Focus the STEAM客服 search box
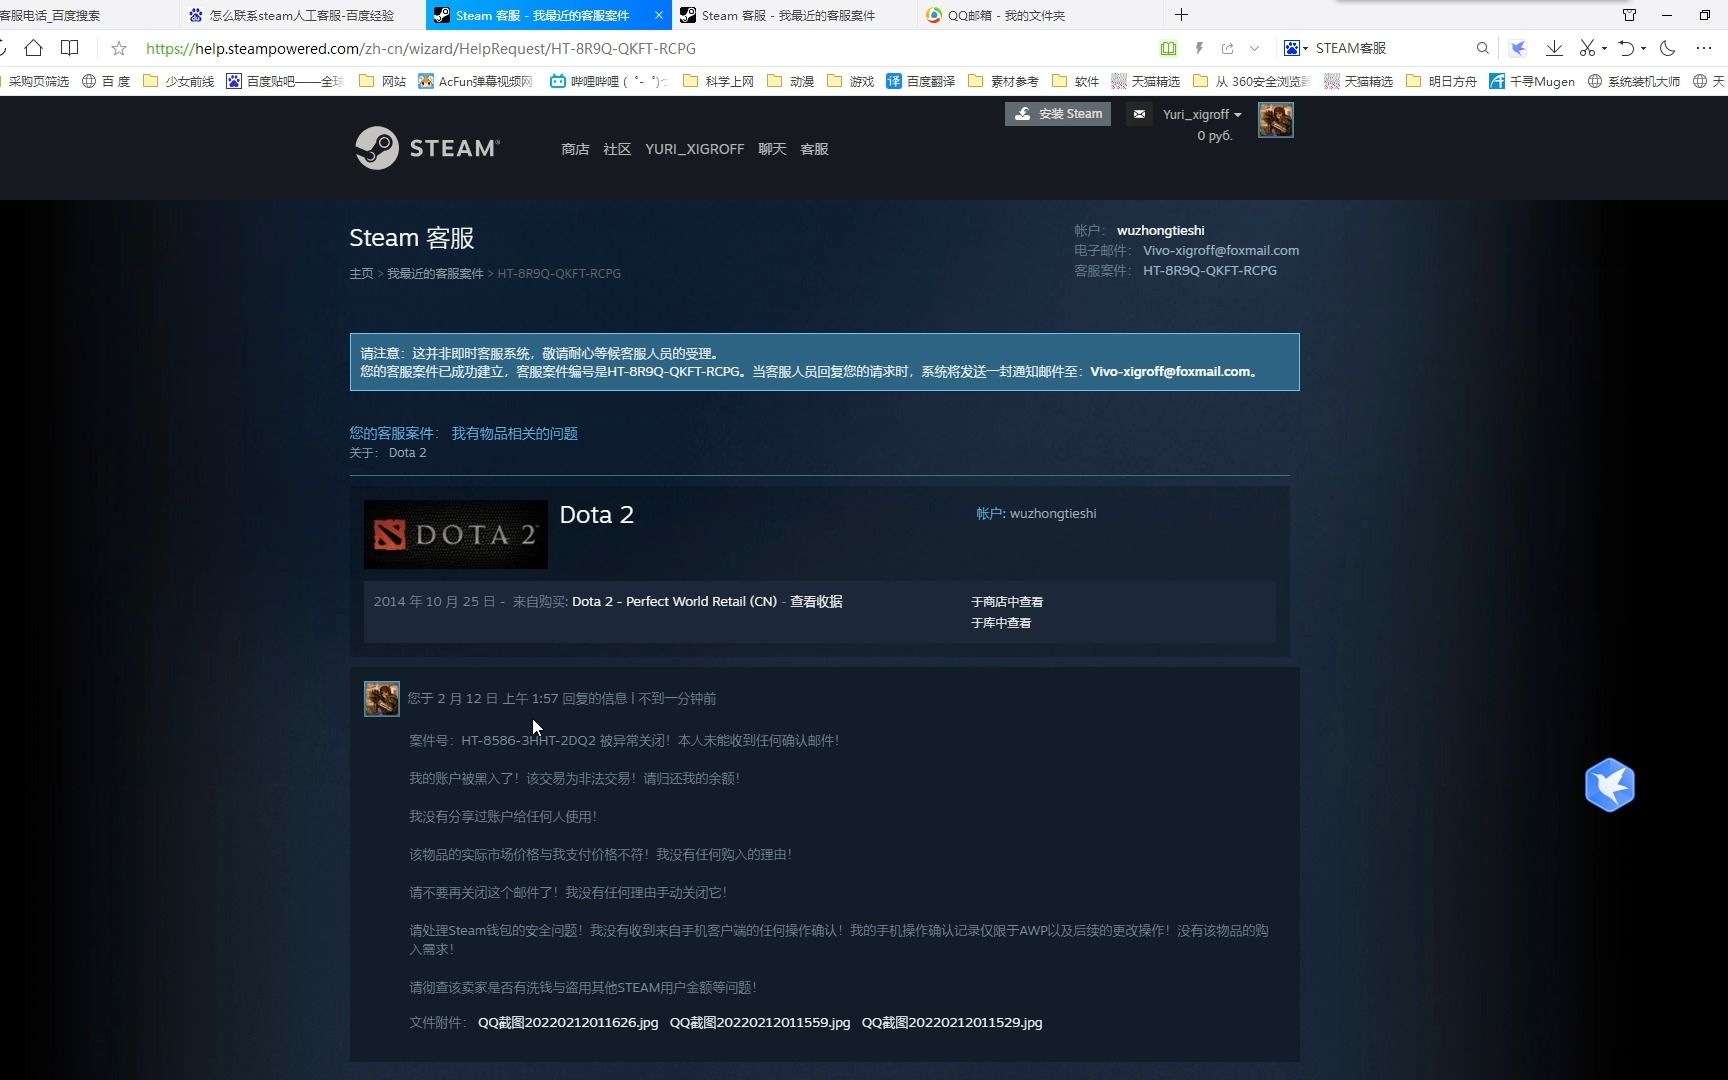Image resolution: width=1728 pixels, height=1080 pixels. 1390,48
